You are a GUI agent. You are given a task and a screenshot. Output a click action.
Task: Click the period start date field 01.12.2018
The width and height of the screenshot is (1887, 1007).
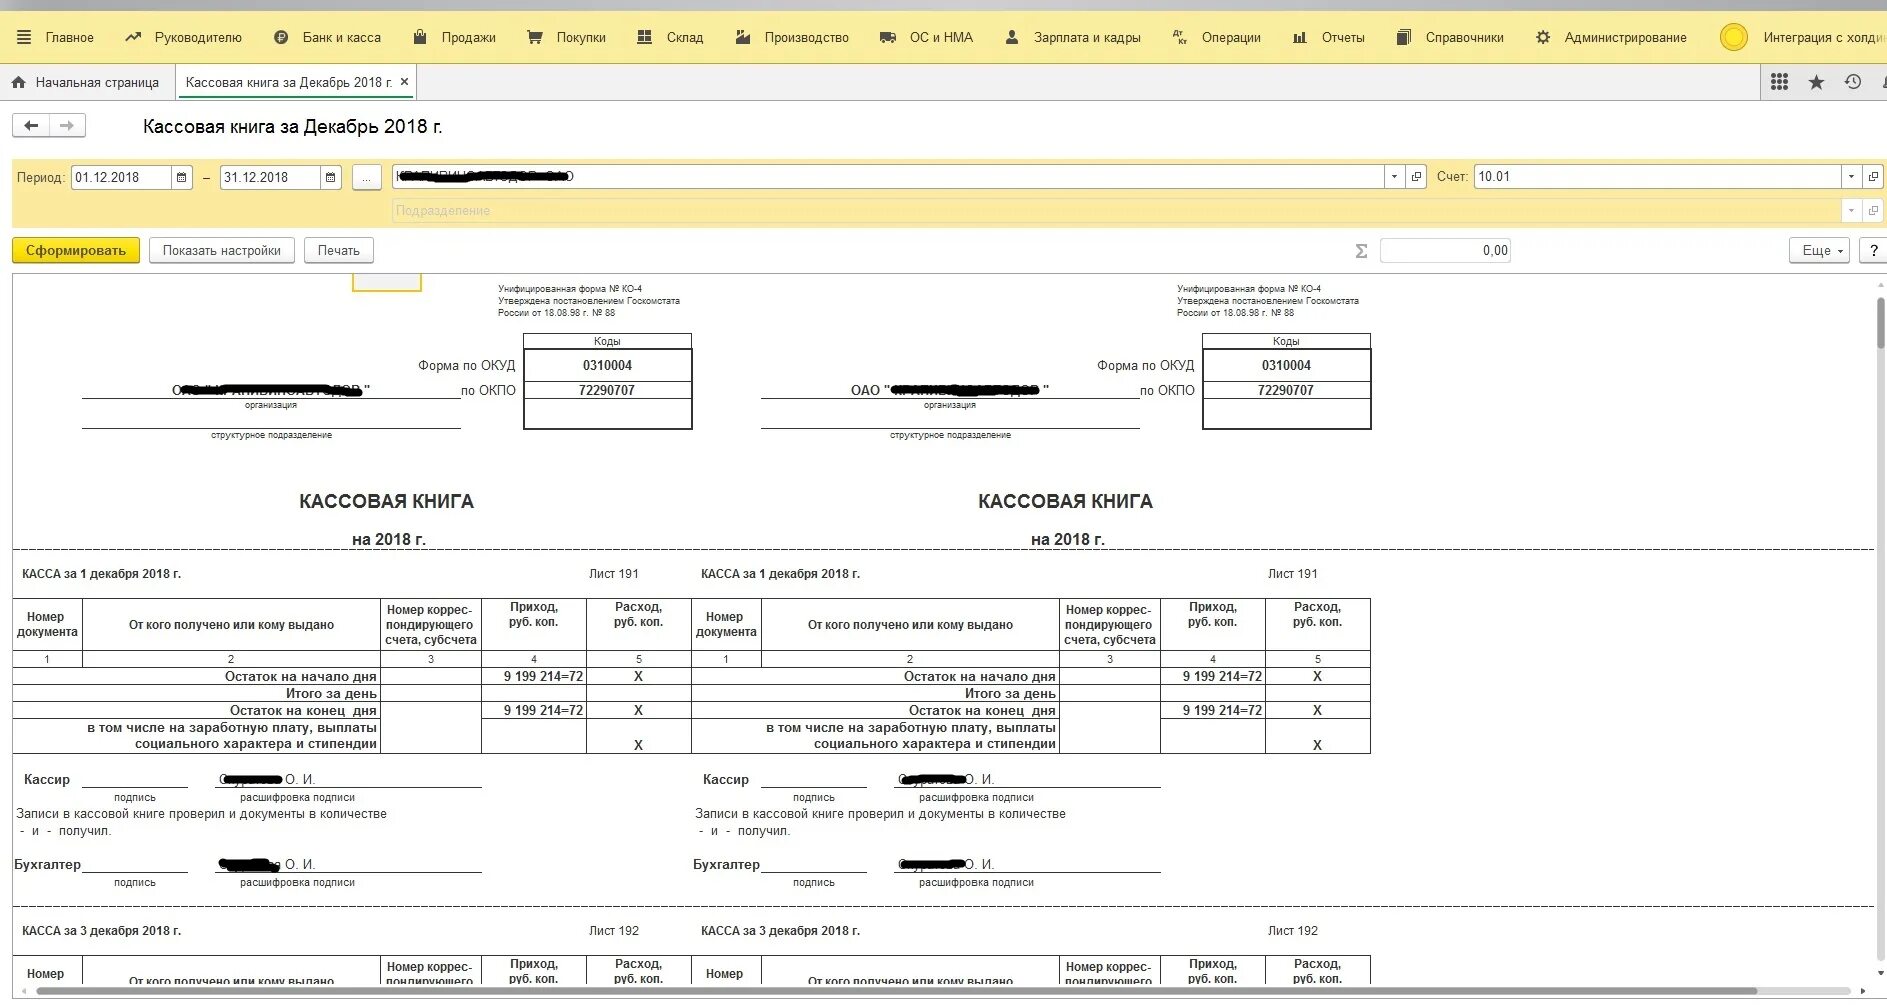point(122,177)
